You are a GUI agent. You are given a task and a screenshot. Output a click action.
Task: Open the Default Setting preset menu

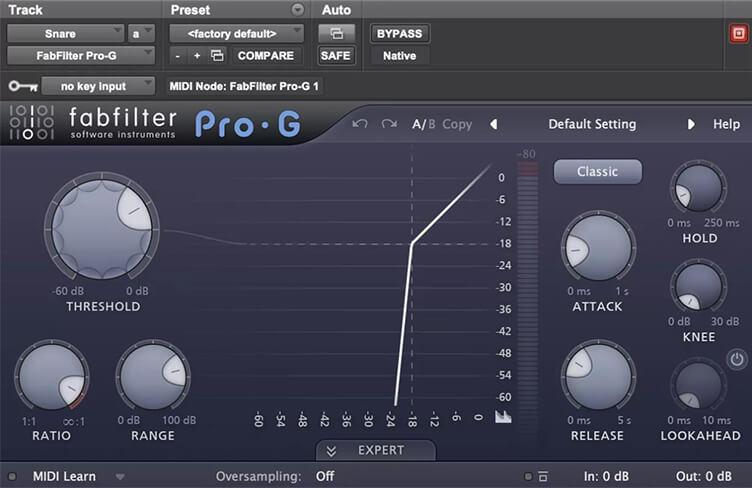pyautogui.click(x=592, y=124)
